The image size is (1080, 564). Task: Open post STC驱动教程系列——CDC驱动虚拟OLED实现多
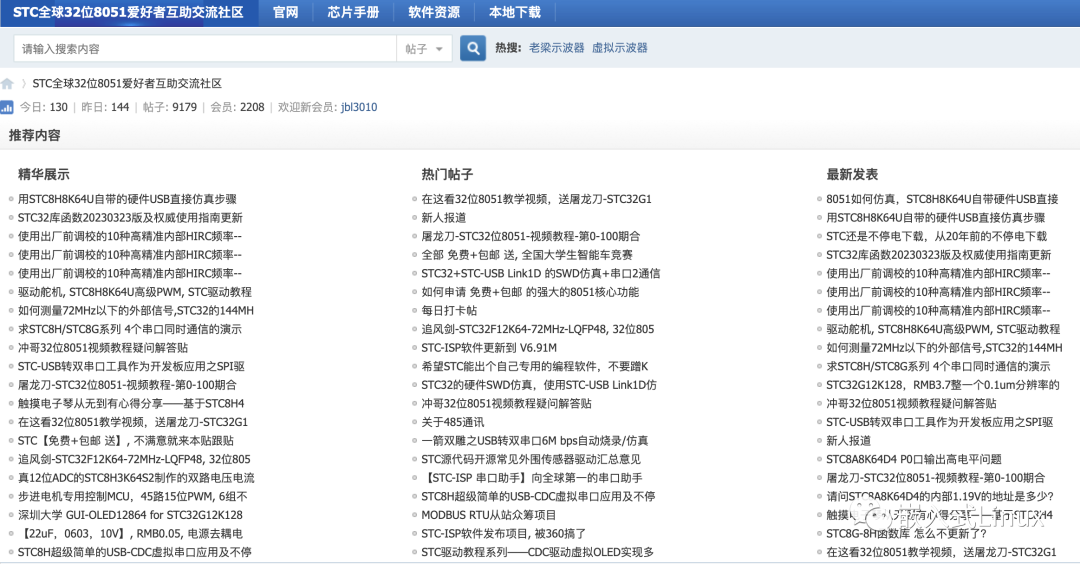pos(538,552)
